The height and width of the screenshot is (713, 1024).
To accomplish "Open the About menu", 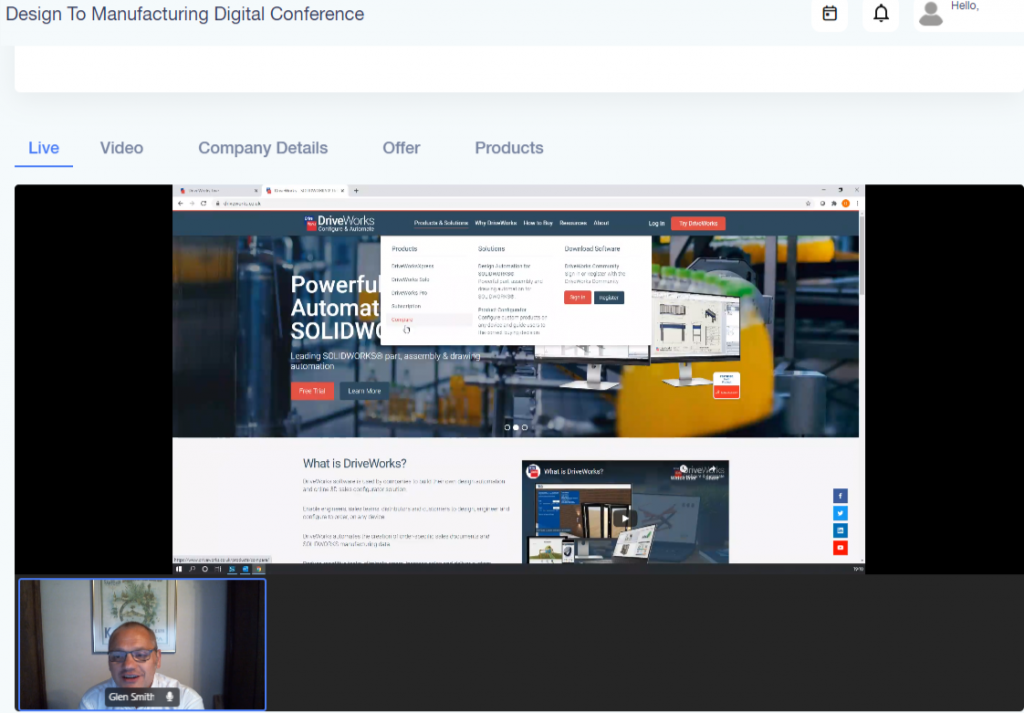I will (x=601, y=223).
